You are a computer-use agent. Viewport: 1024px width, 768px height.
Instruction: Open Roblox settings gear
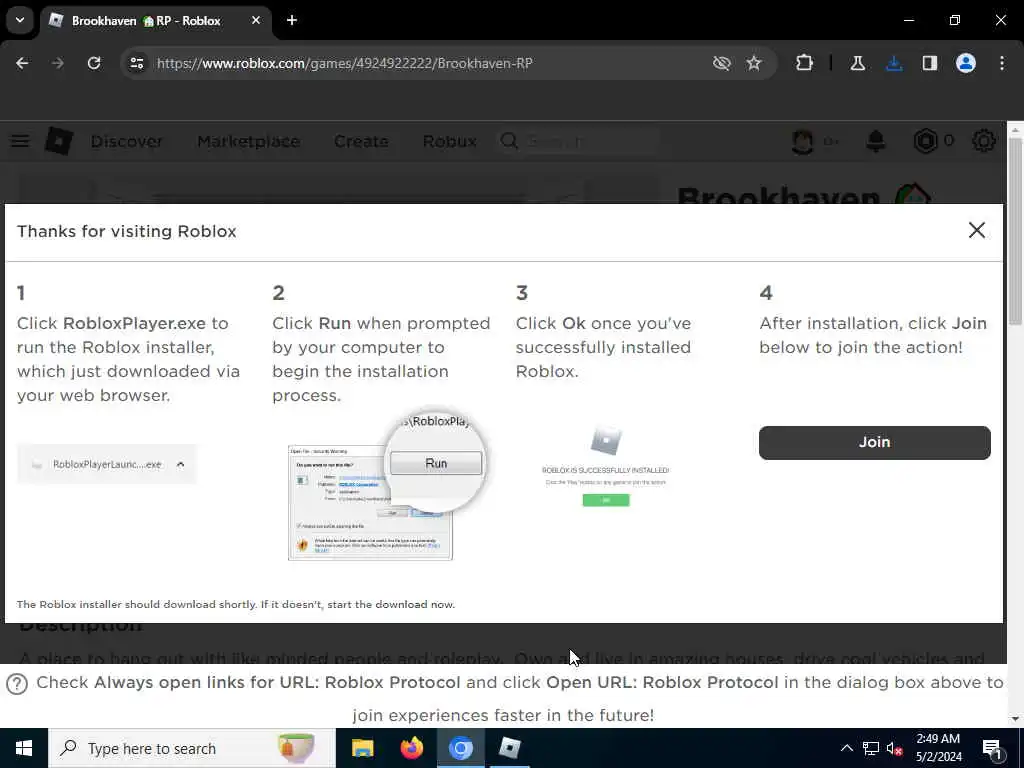[x=984, y=141]
